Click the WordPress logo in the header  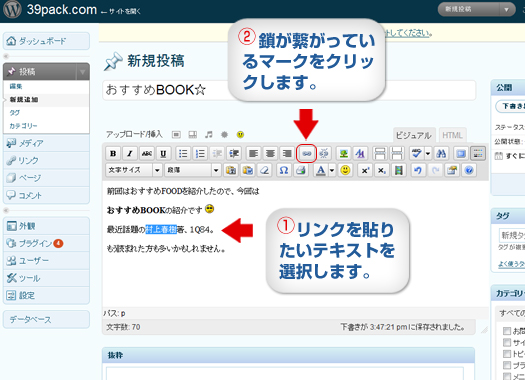click(x=12, y=9)
